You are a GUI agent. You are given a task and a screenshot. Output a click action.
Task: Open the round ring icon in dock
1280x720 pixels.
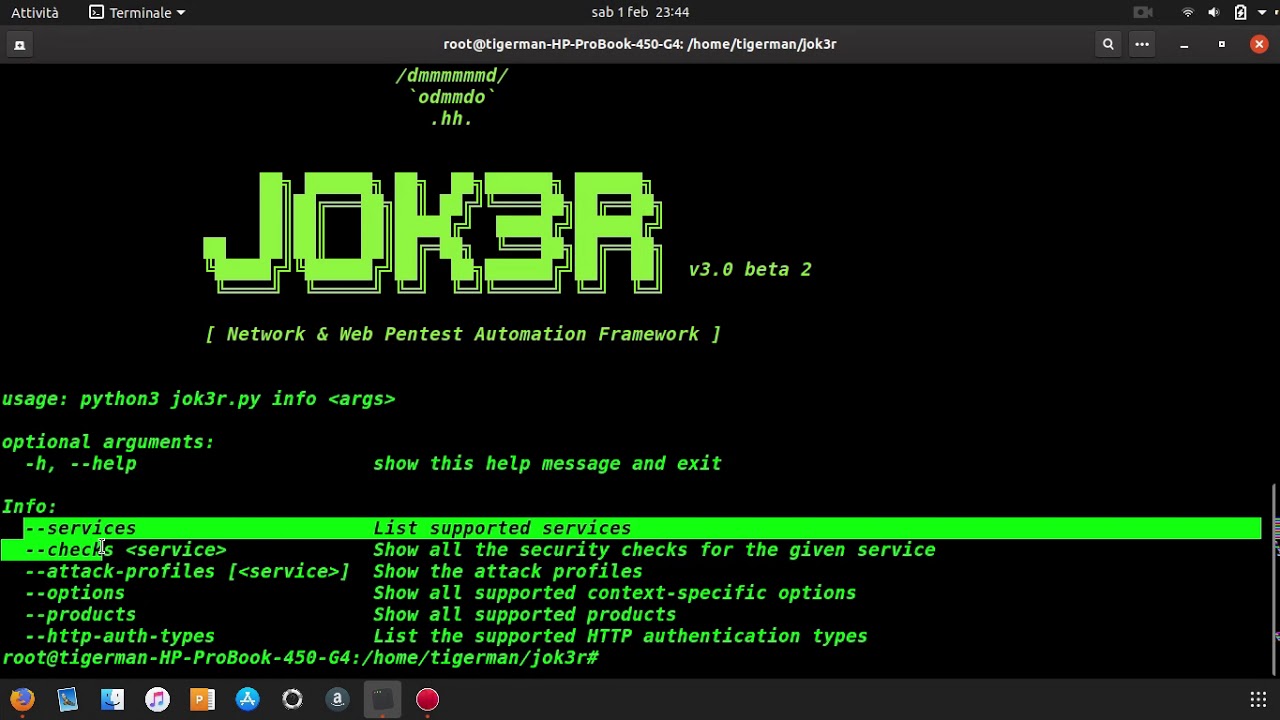pyautogui.click(x=292, y=699)
